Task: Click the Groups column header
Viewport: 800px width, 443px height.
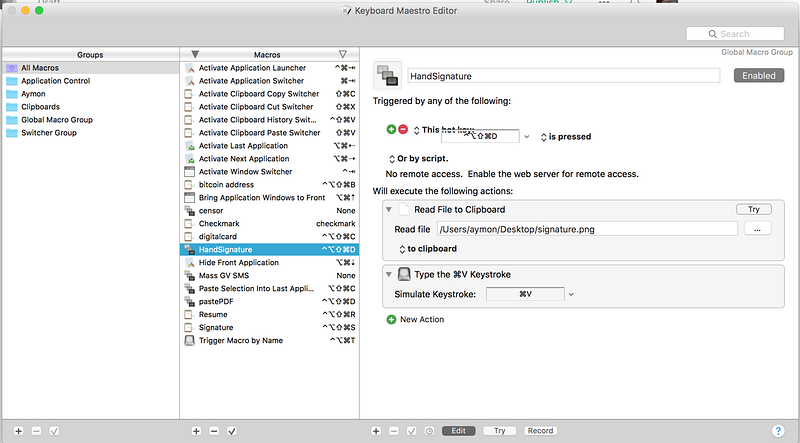Action: (x=90, y=54)
